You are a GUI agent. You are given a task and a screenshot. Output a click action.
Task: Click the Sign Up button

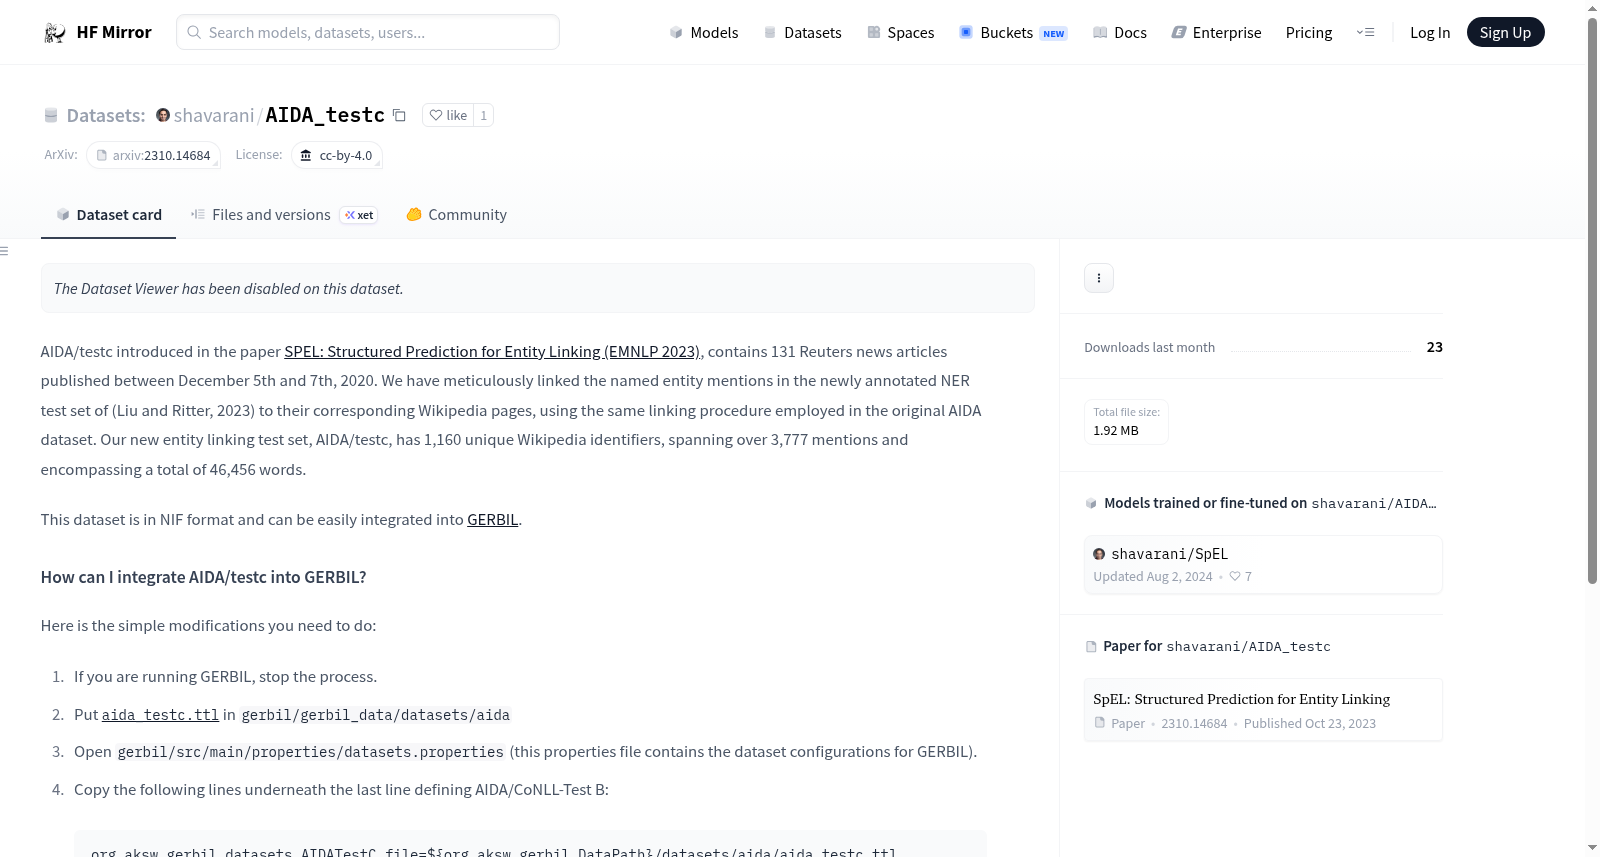[x=1506, y=33]
